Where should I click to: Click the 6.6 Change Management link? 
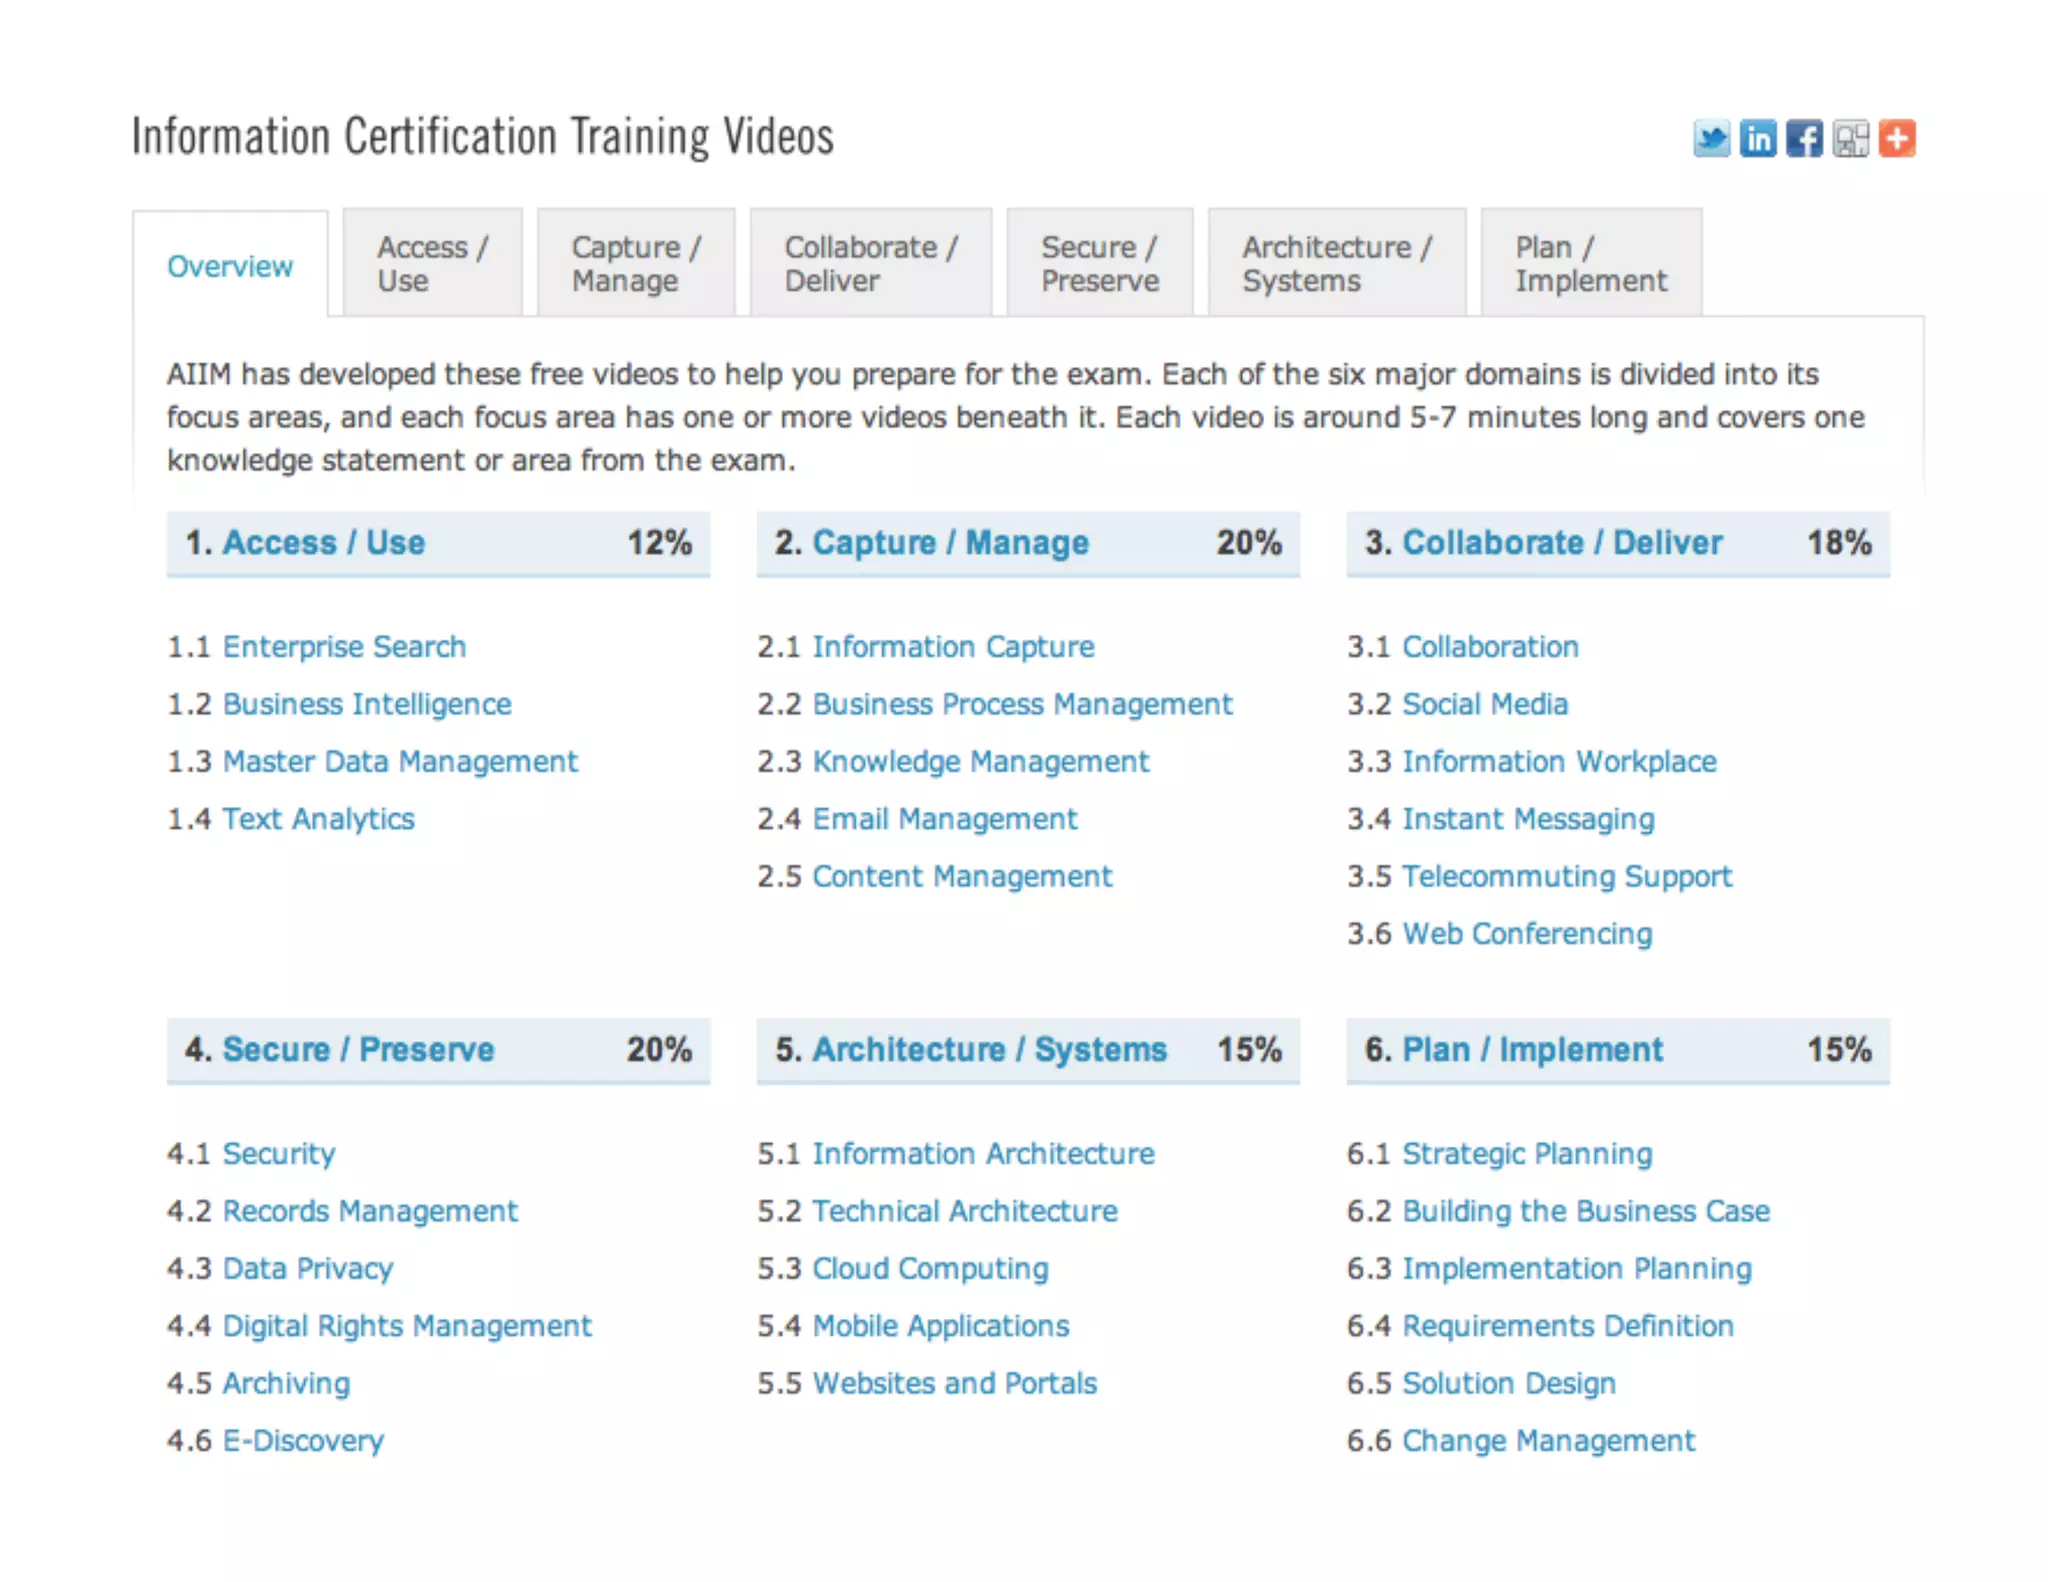[1548, 1441]
